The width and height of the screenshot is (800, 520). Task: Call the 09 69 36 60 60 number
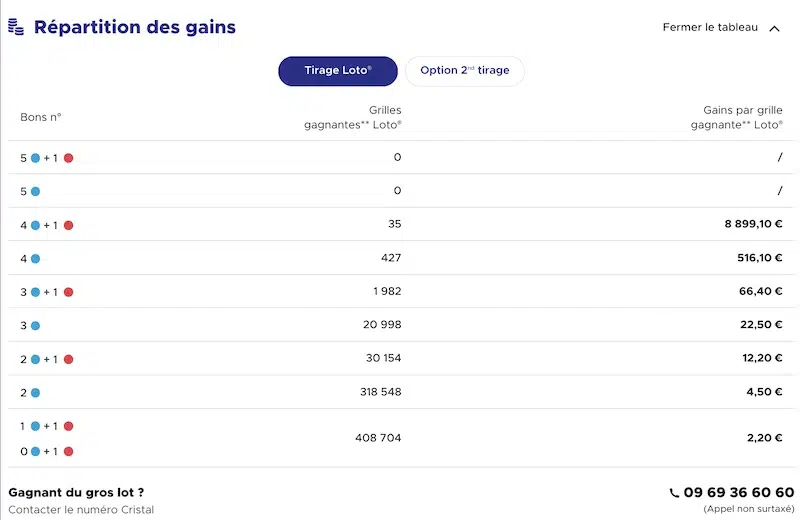tap(739, 492)
